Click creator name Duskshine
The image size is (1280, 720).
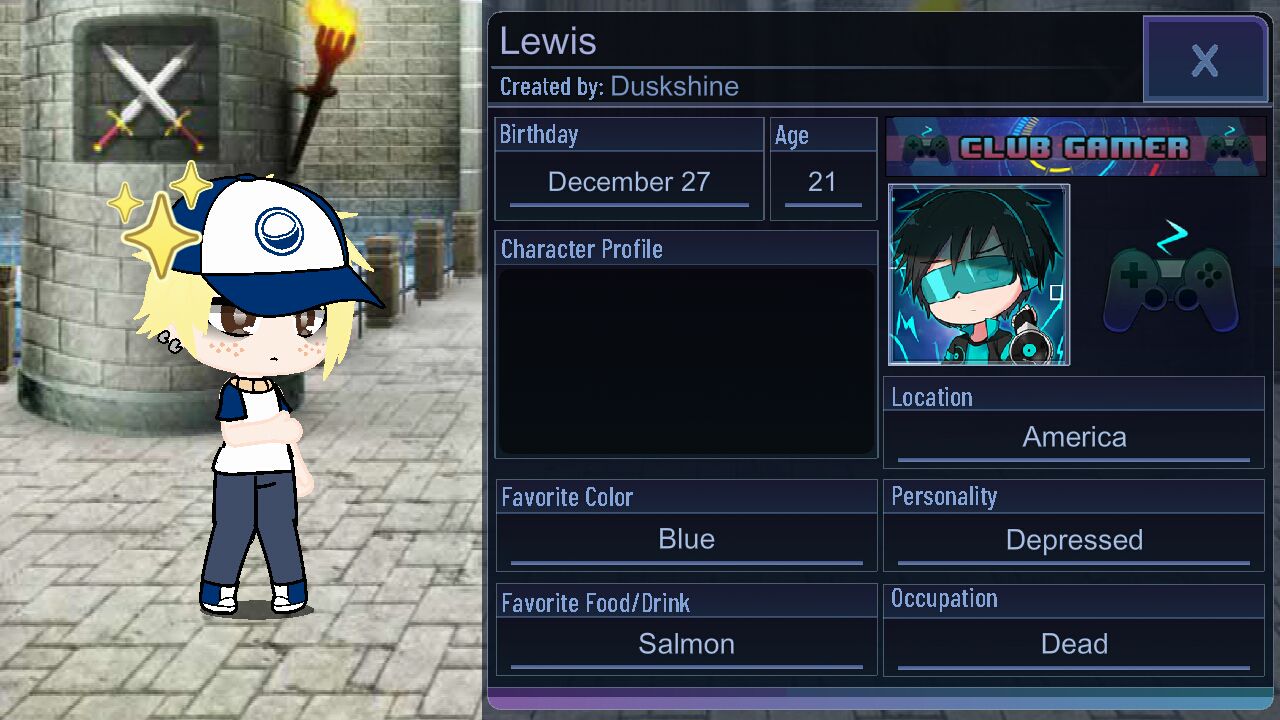click(x=675, y=86)
